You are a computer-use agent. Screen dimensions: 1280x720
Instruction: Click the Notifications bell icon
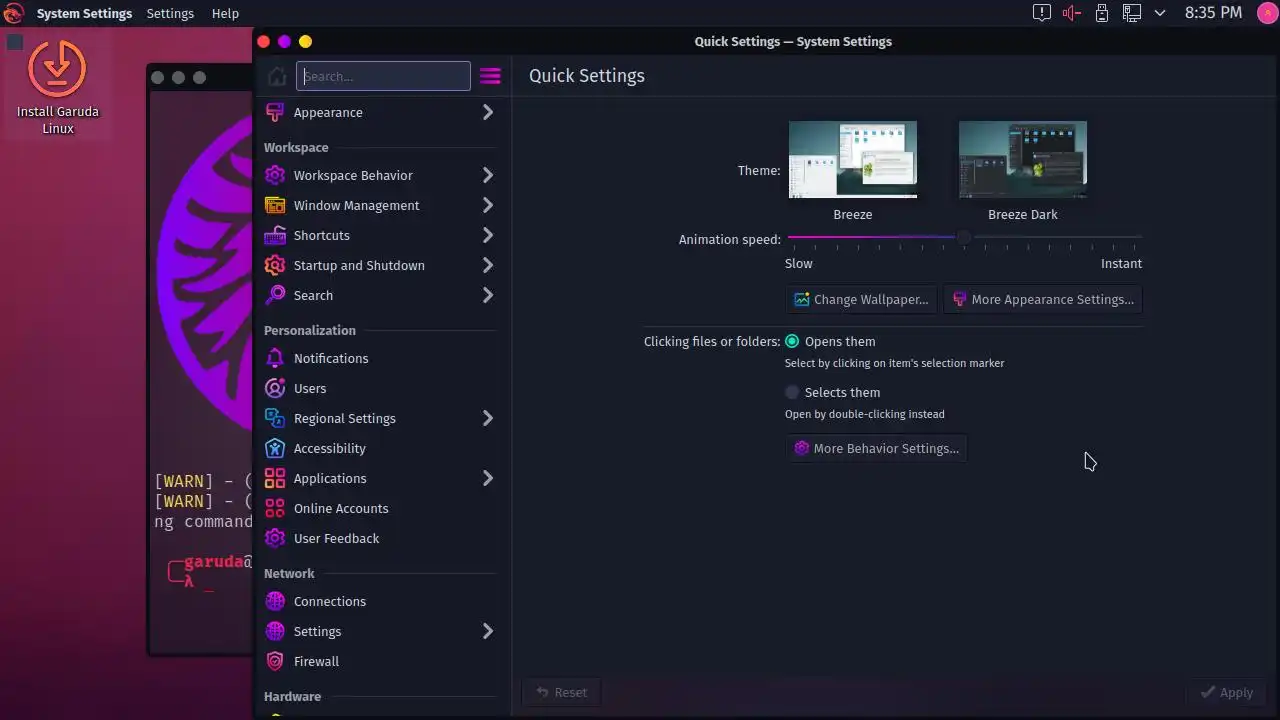(274, 358)
